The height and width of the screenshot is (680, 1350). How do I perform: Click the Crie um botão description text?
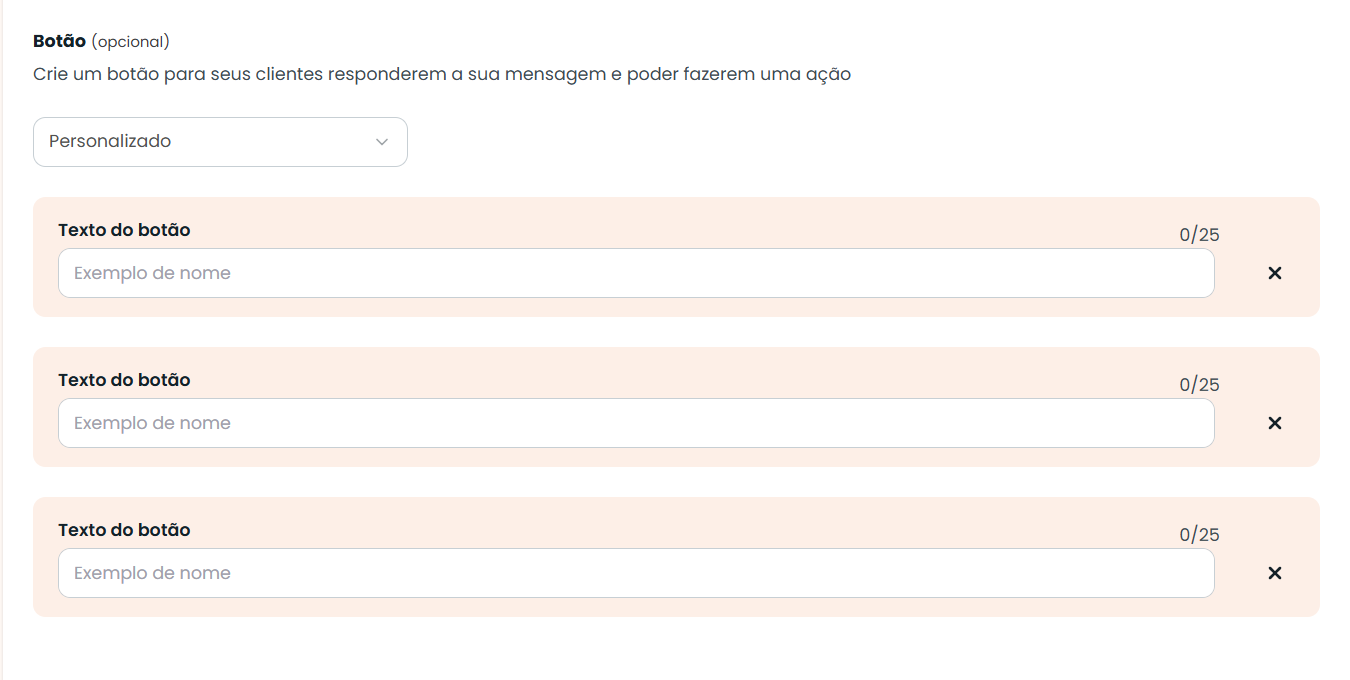[442, 75]
